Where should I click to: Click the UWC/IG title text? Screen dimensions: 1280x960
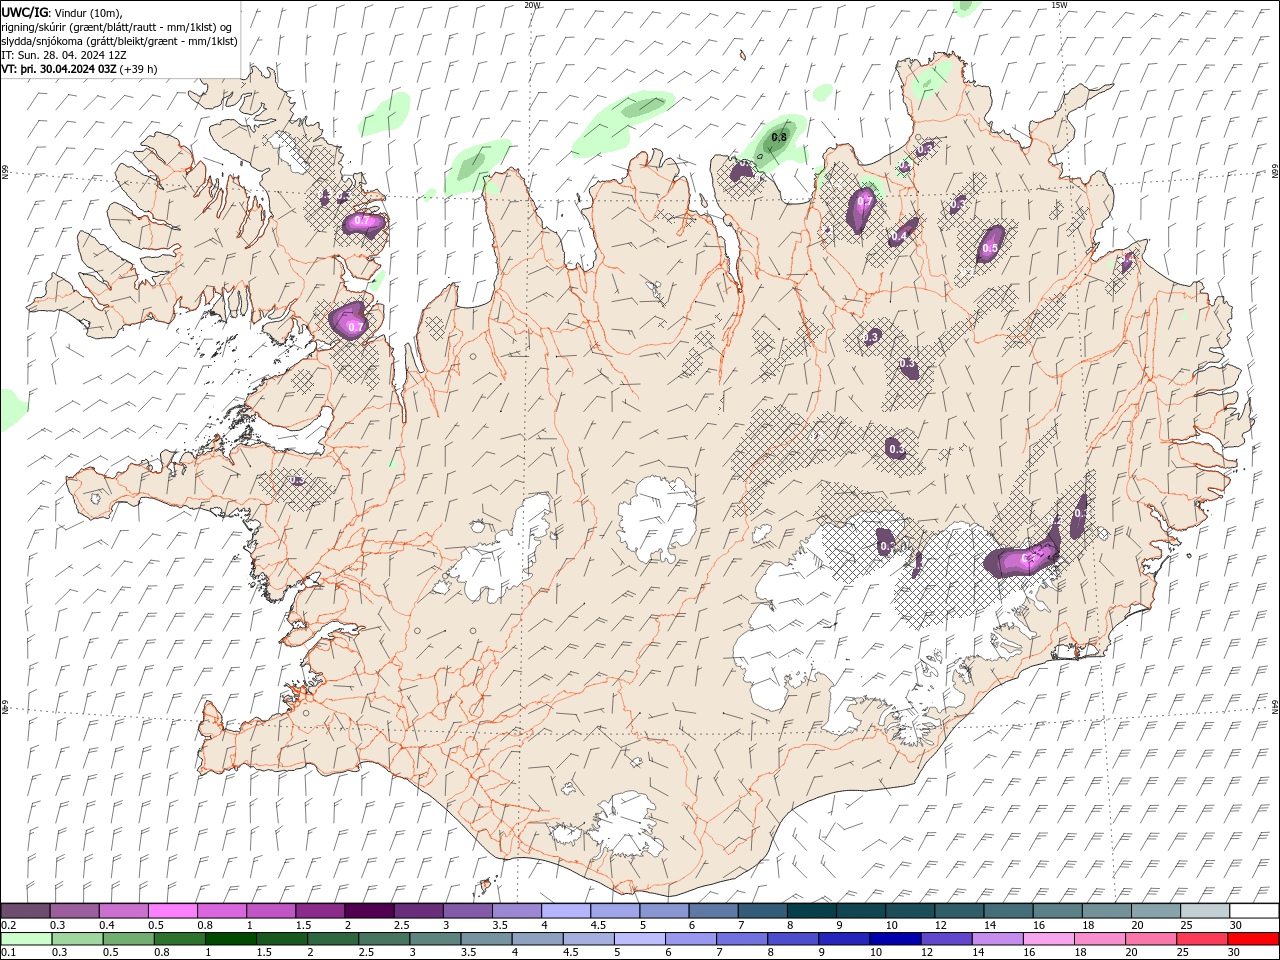[25, 11]
